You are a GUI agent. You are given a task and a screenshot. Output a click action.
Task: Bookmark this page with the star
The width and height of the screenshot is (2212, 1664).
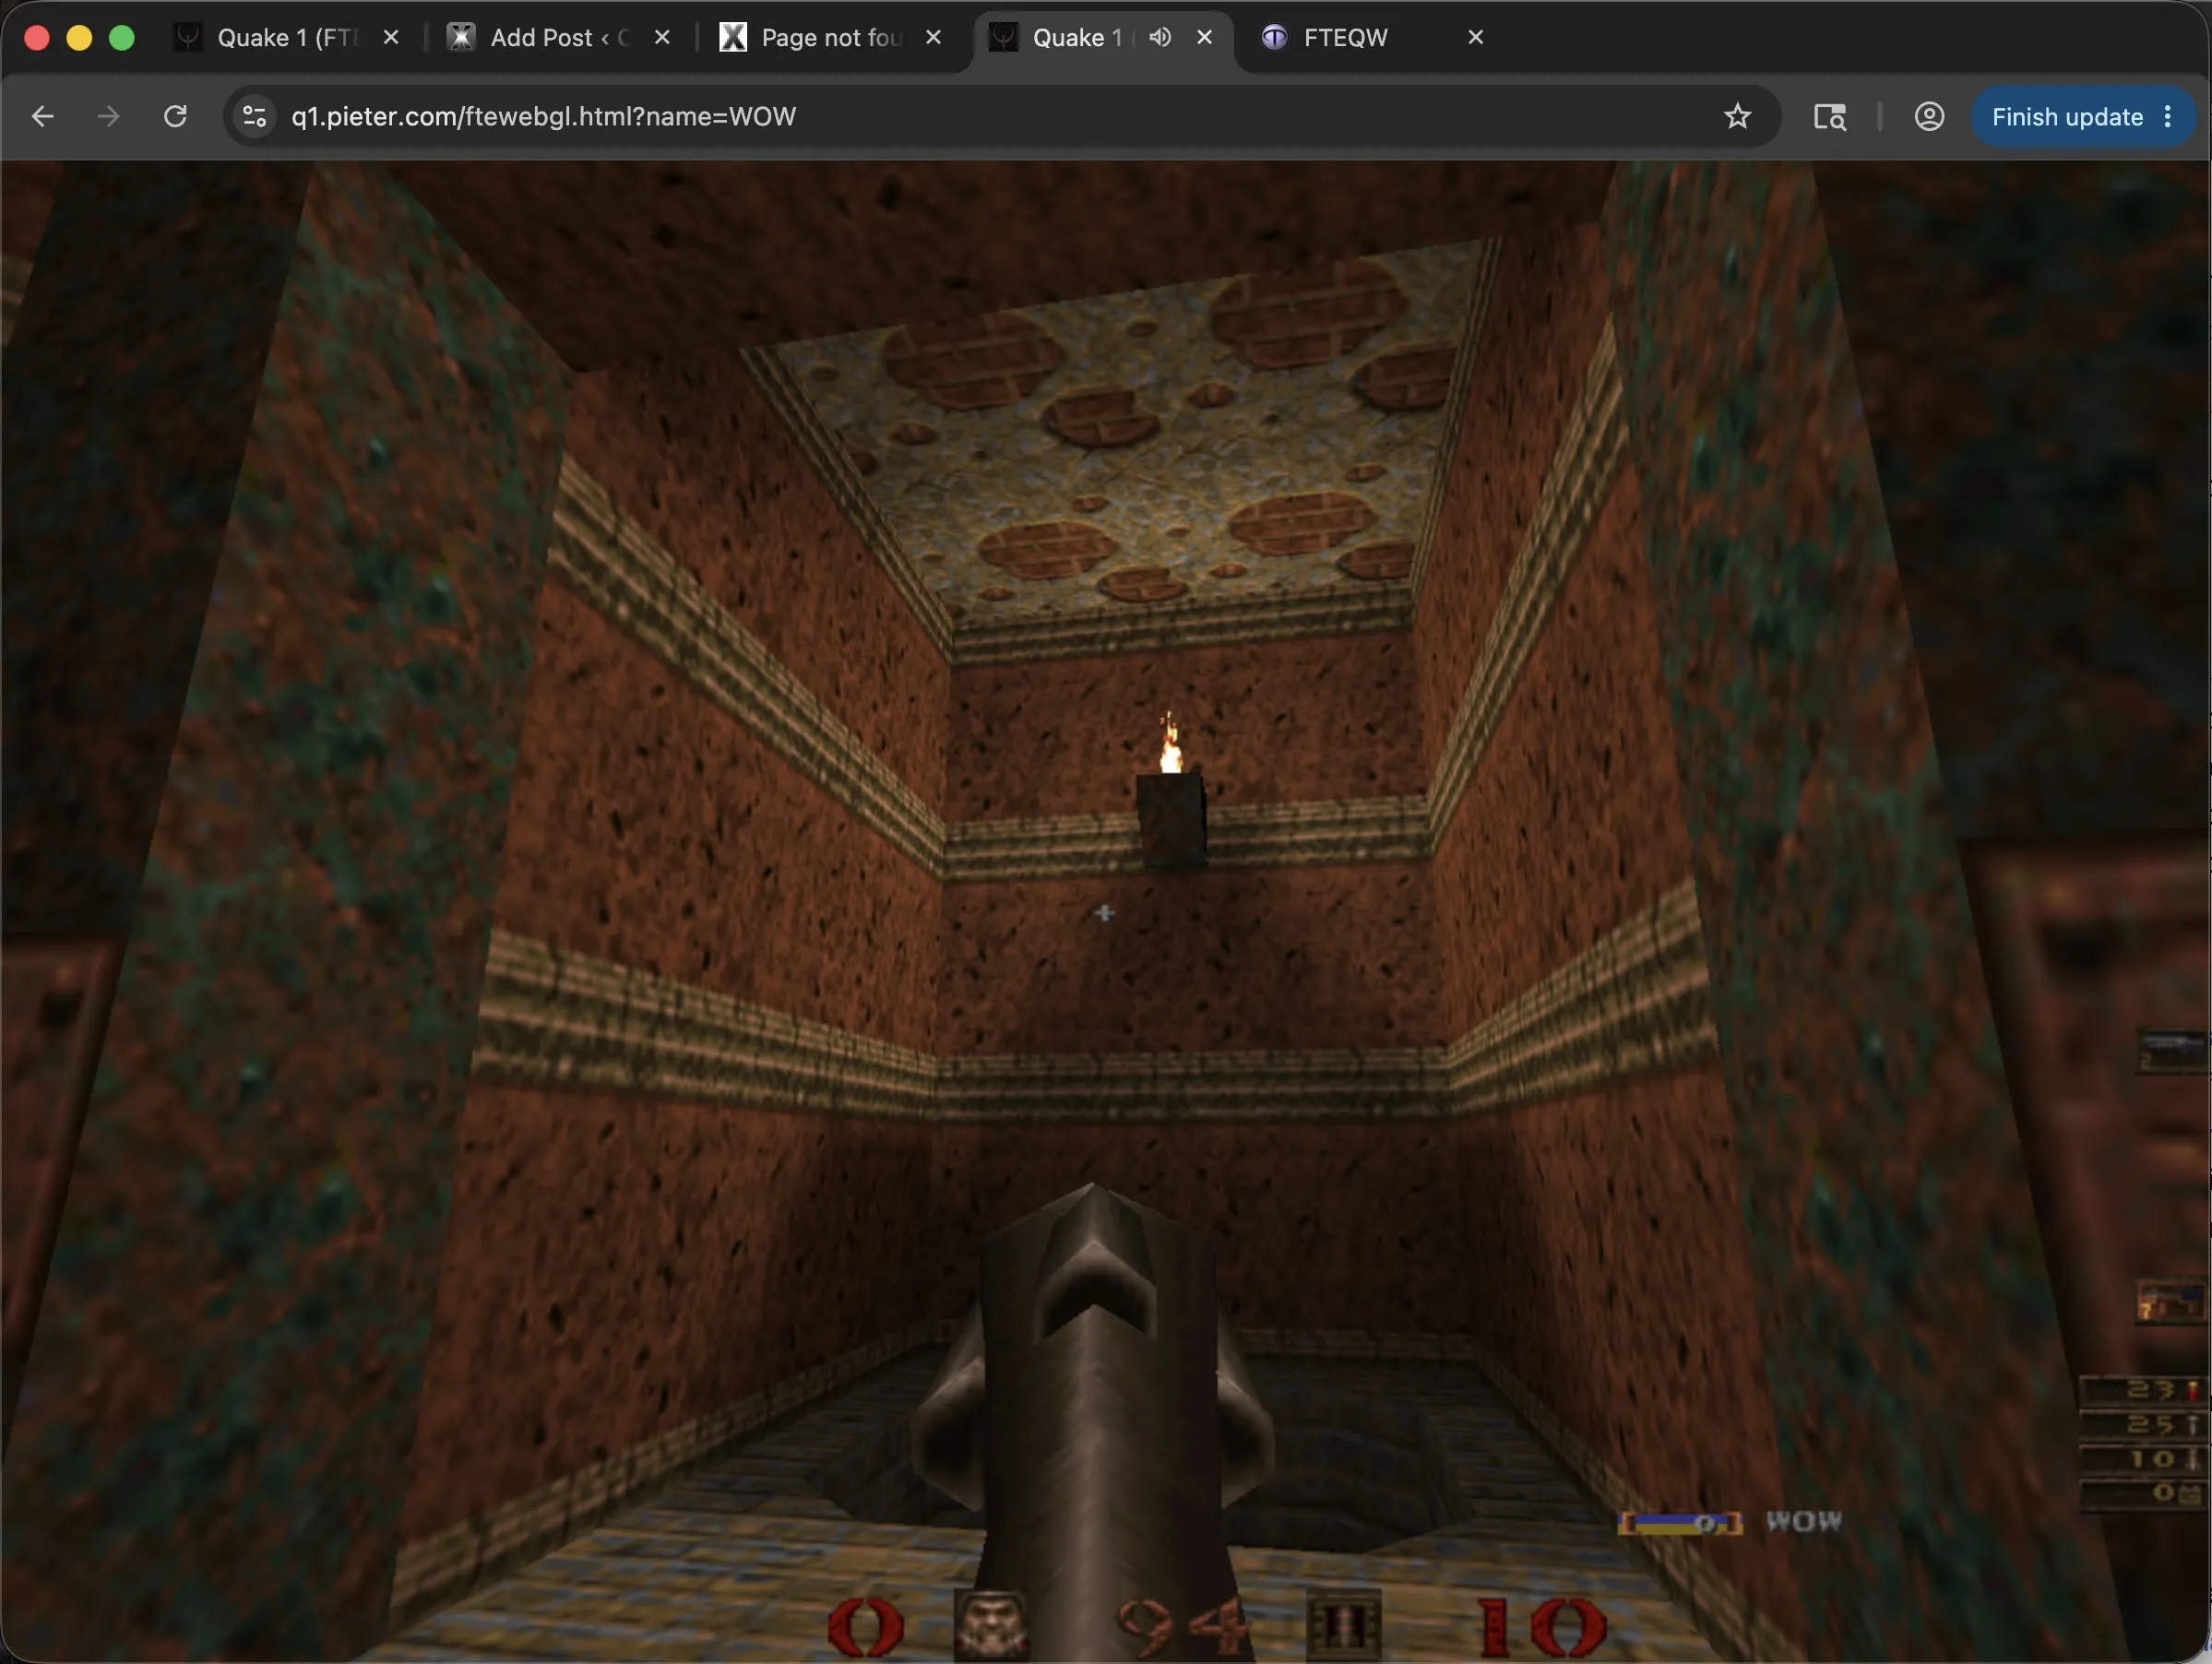point(1737,116)
